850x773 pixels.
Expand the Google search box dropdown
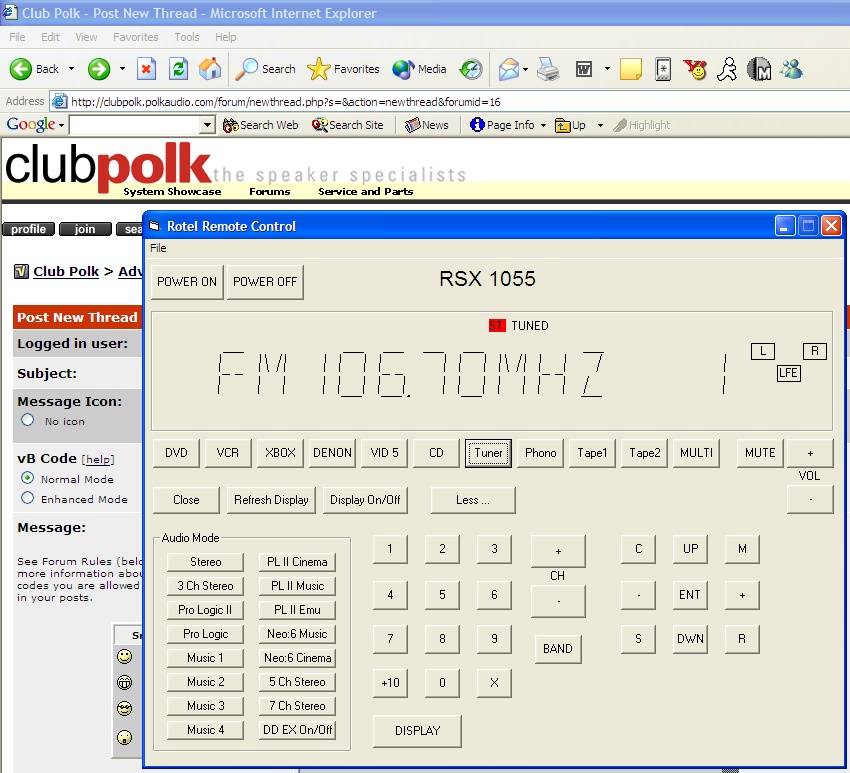(207, 125)
